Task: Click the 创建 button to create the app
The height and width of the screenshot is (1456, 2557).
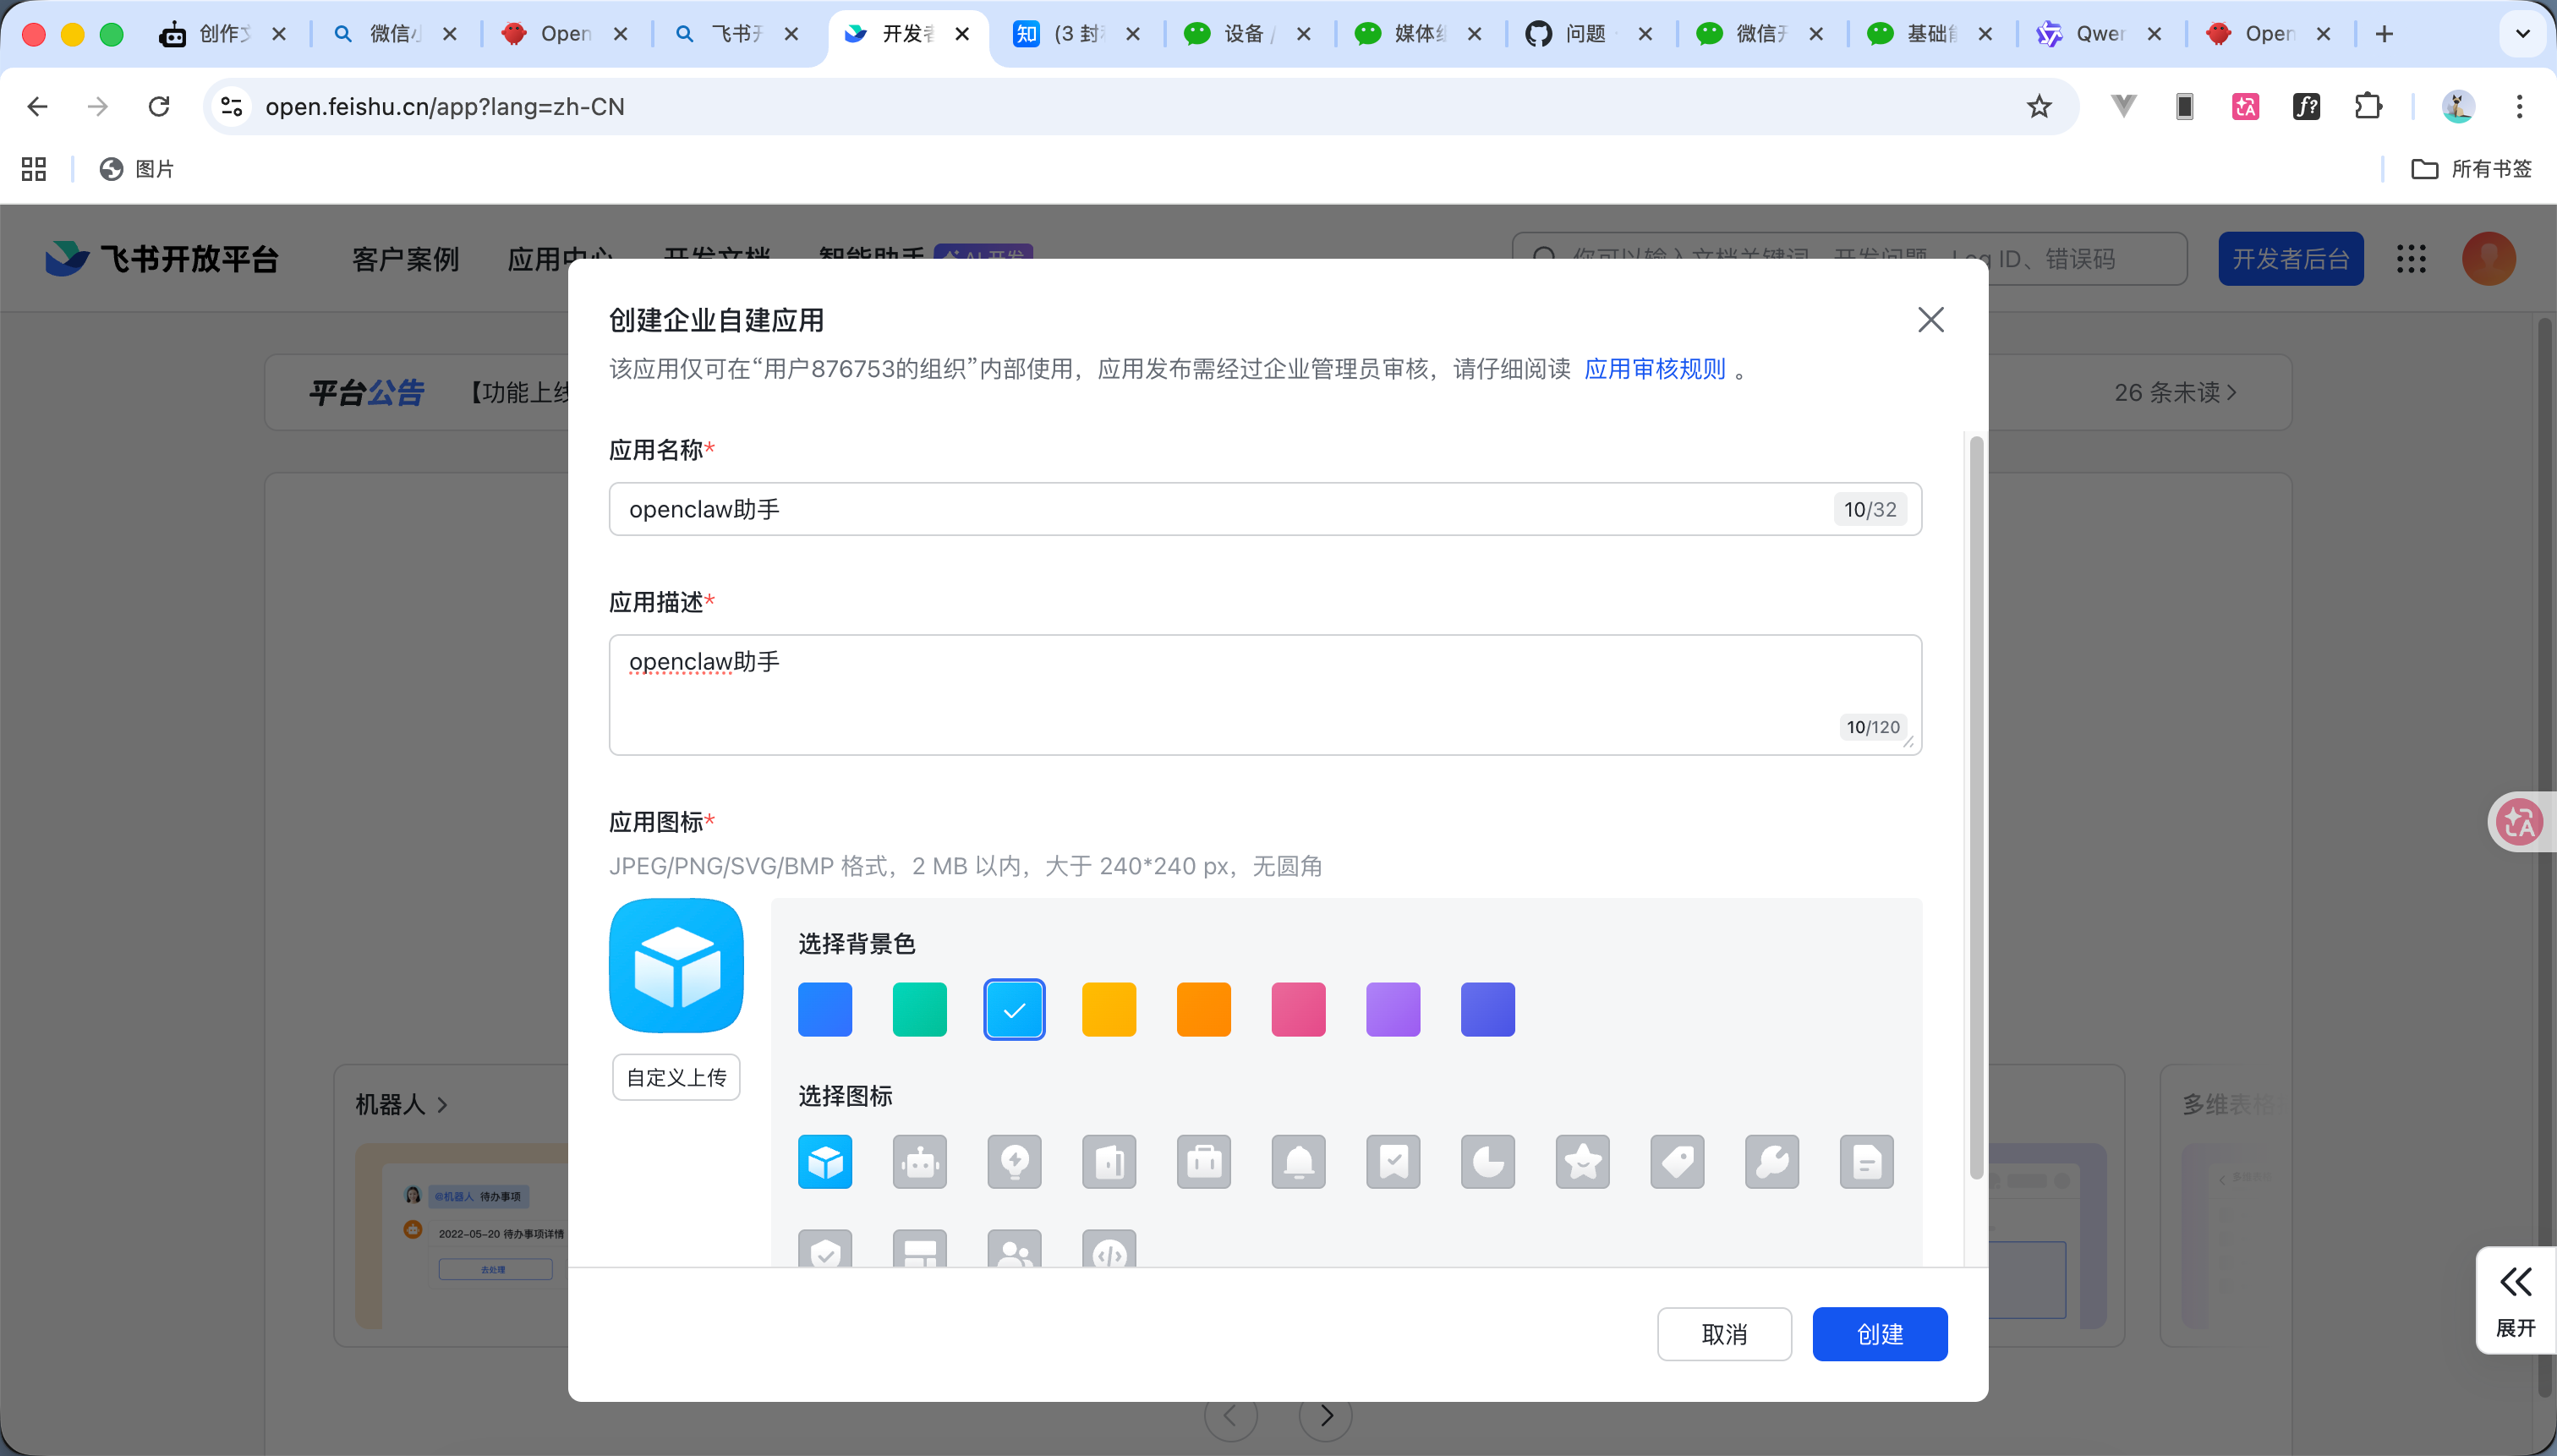Action: pos(1877,1334)
